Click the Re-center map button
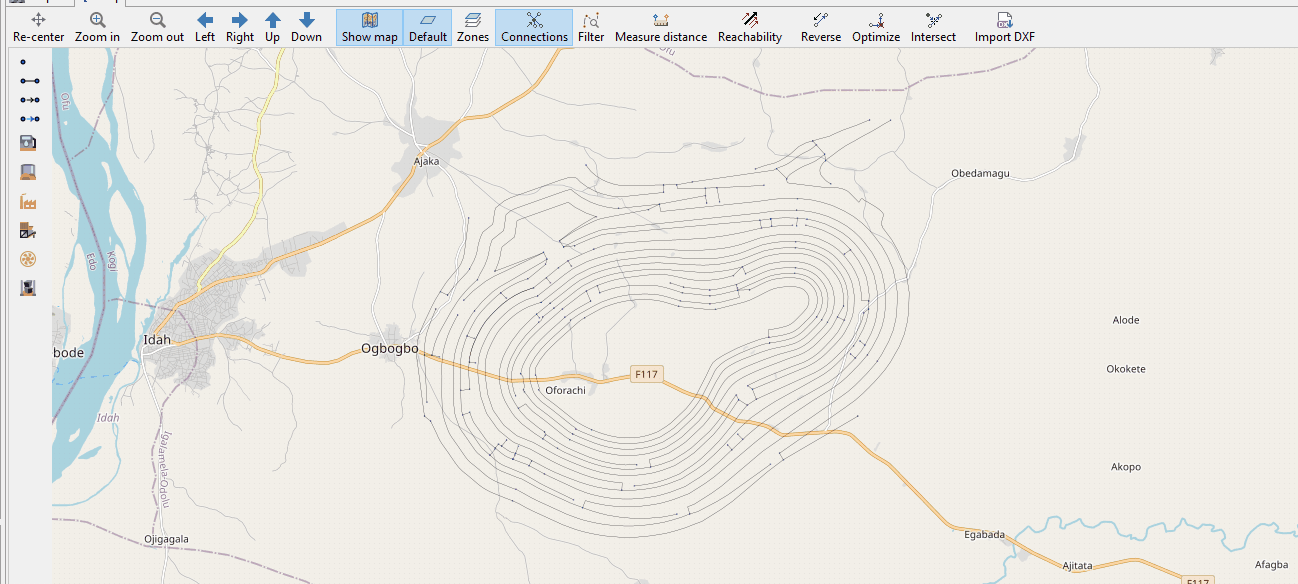Viewport: 1298px width, 584px height. point(39,28)
